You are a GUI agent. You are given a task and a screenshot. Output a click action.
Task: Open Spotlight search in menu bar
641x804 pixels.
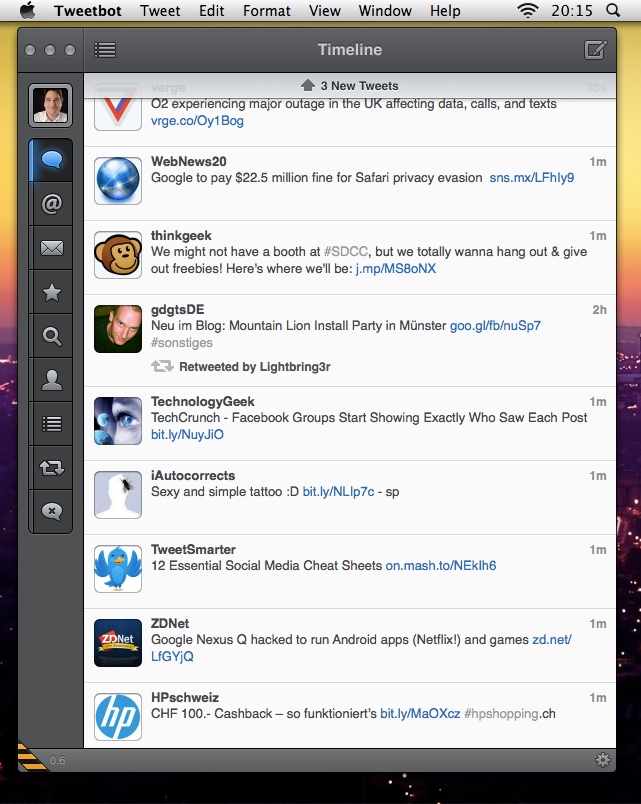click(x=612, y=11)
